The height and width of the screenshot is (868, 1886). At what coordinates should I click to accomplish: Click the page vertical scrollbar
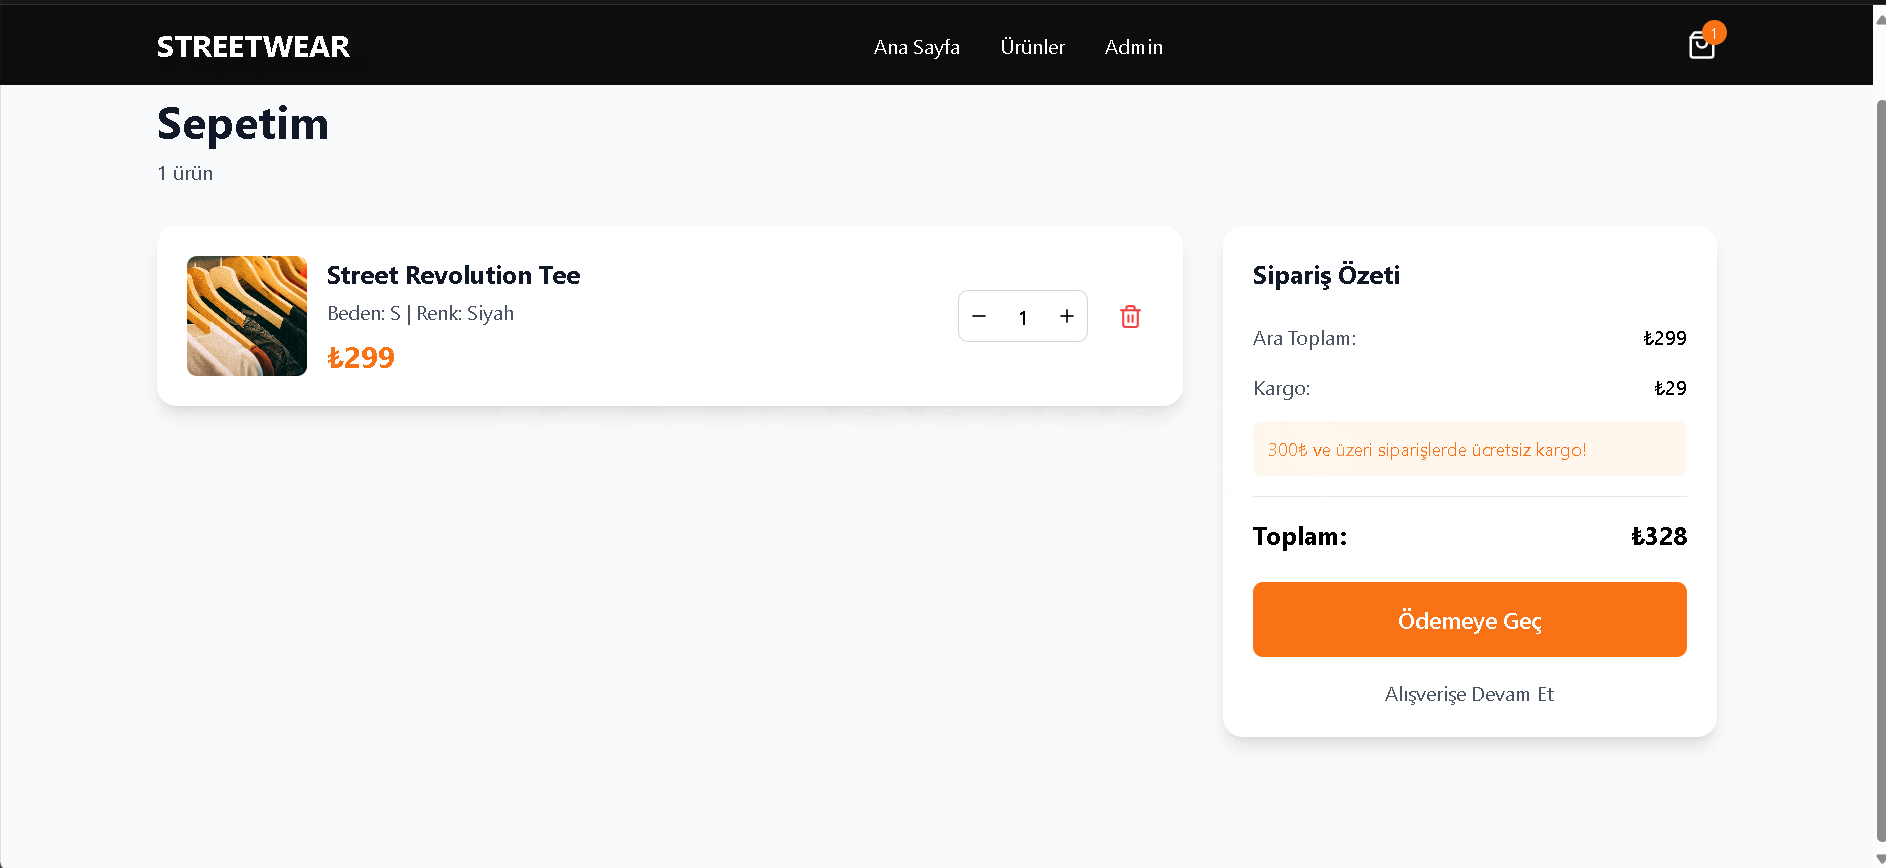click(x=1880, y=470)
